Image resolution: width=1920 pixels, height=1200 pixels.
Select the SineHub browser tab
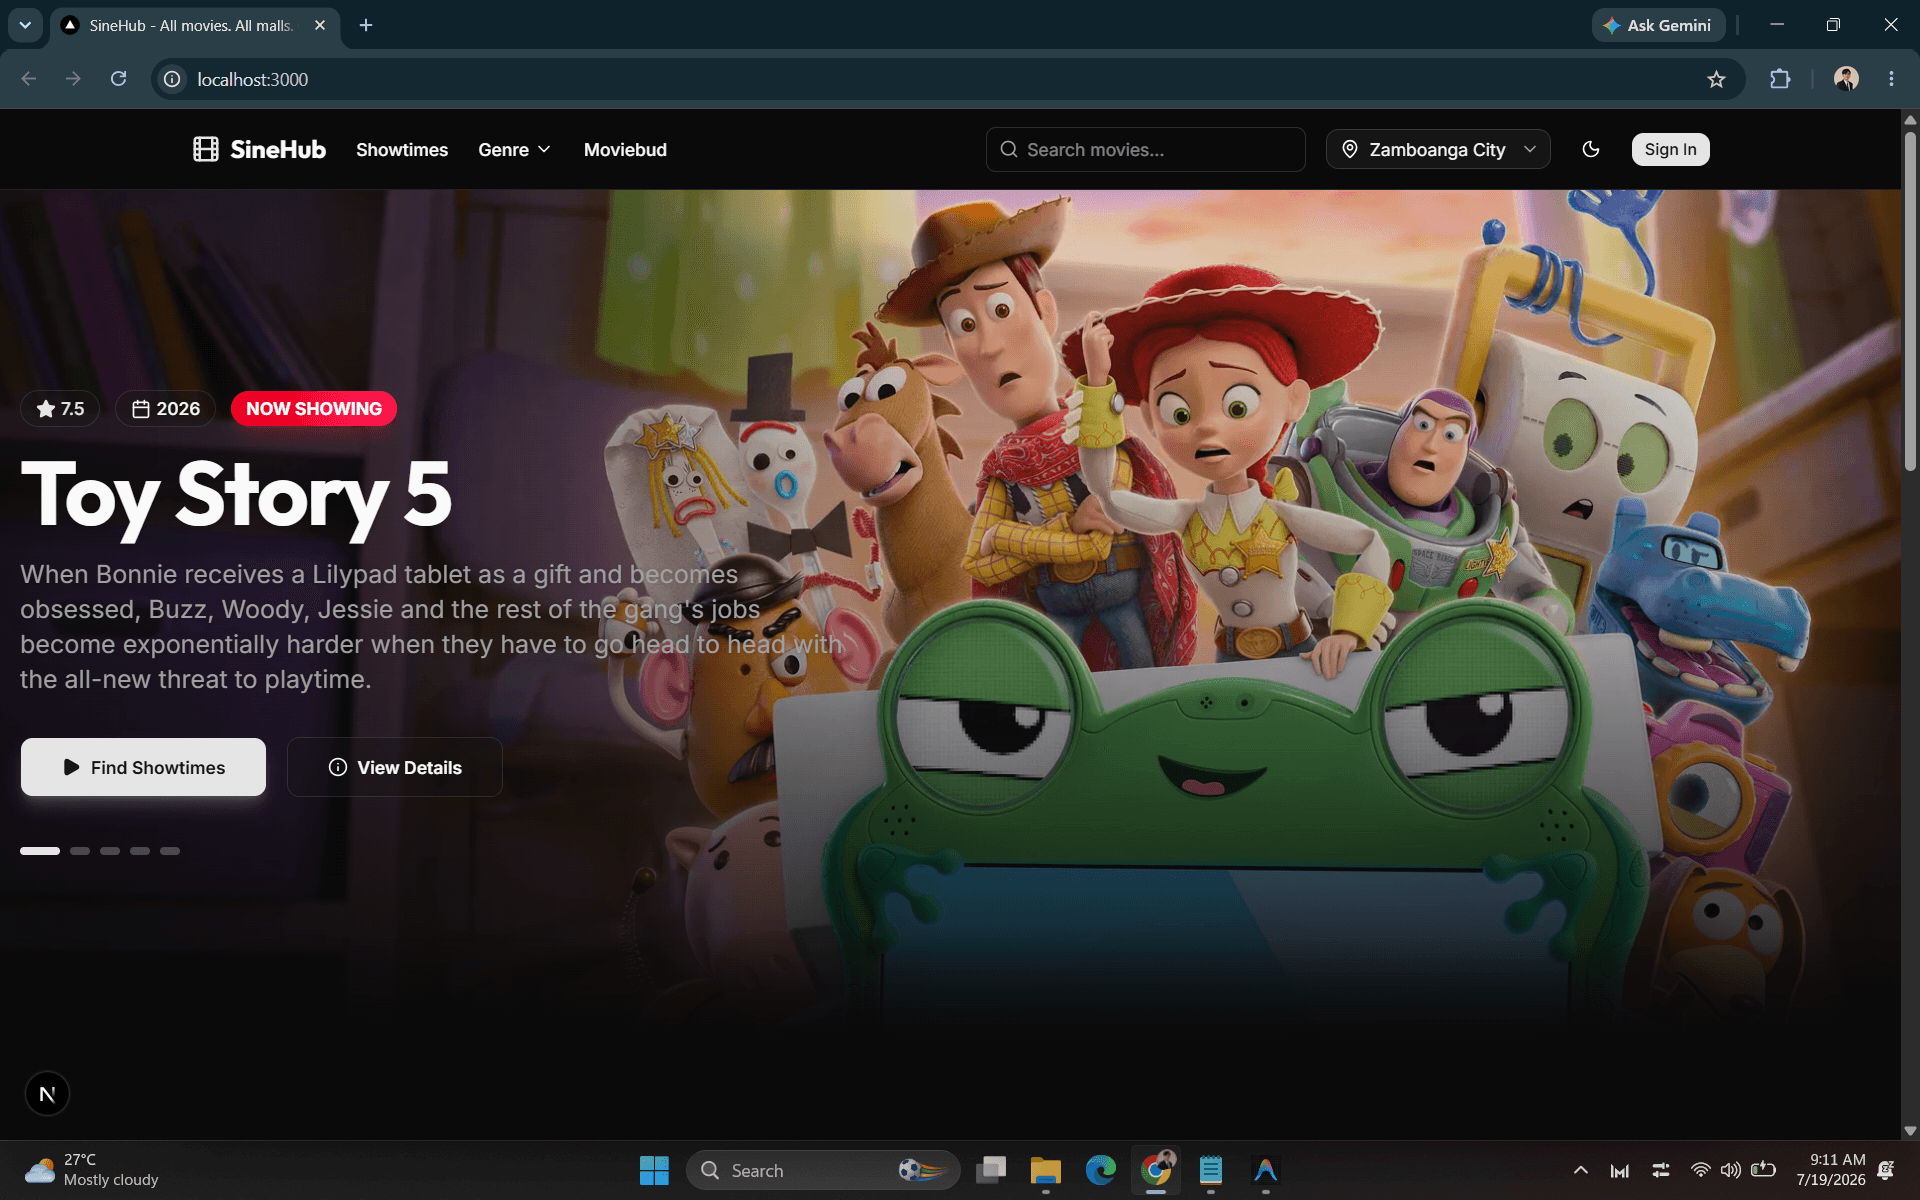(x=192, y=25)
